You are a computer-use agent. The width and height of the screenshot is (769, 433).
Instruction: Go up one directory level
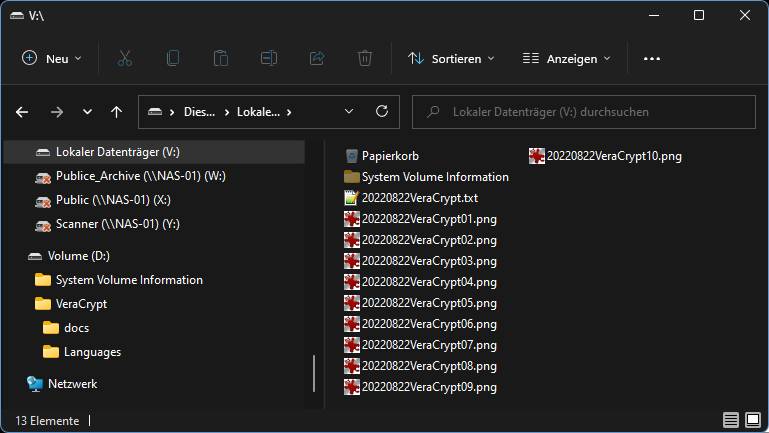116,112
